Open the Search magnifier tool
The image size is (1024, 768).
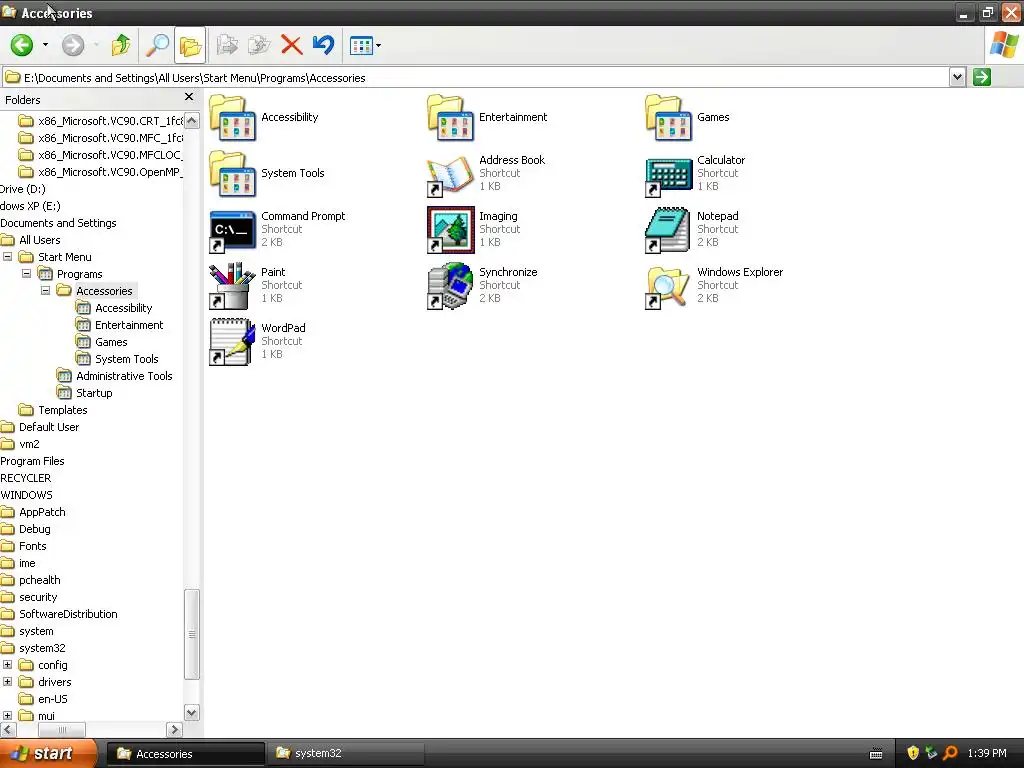pyautogui.click(x=157, y=45)
